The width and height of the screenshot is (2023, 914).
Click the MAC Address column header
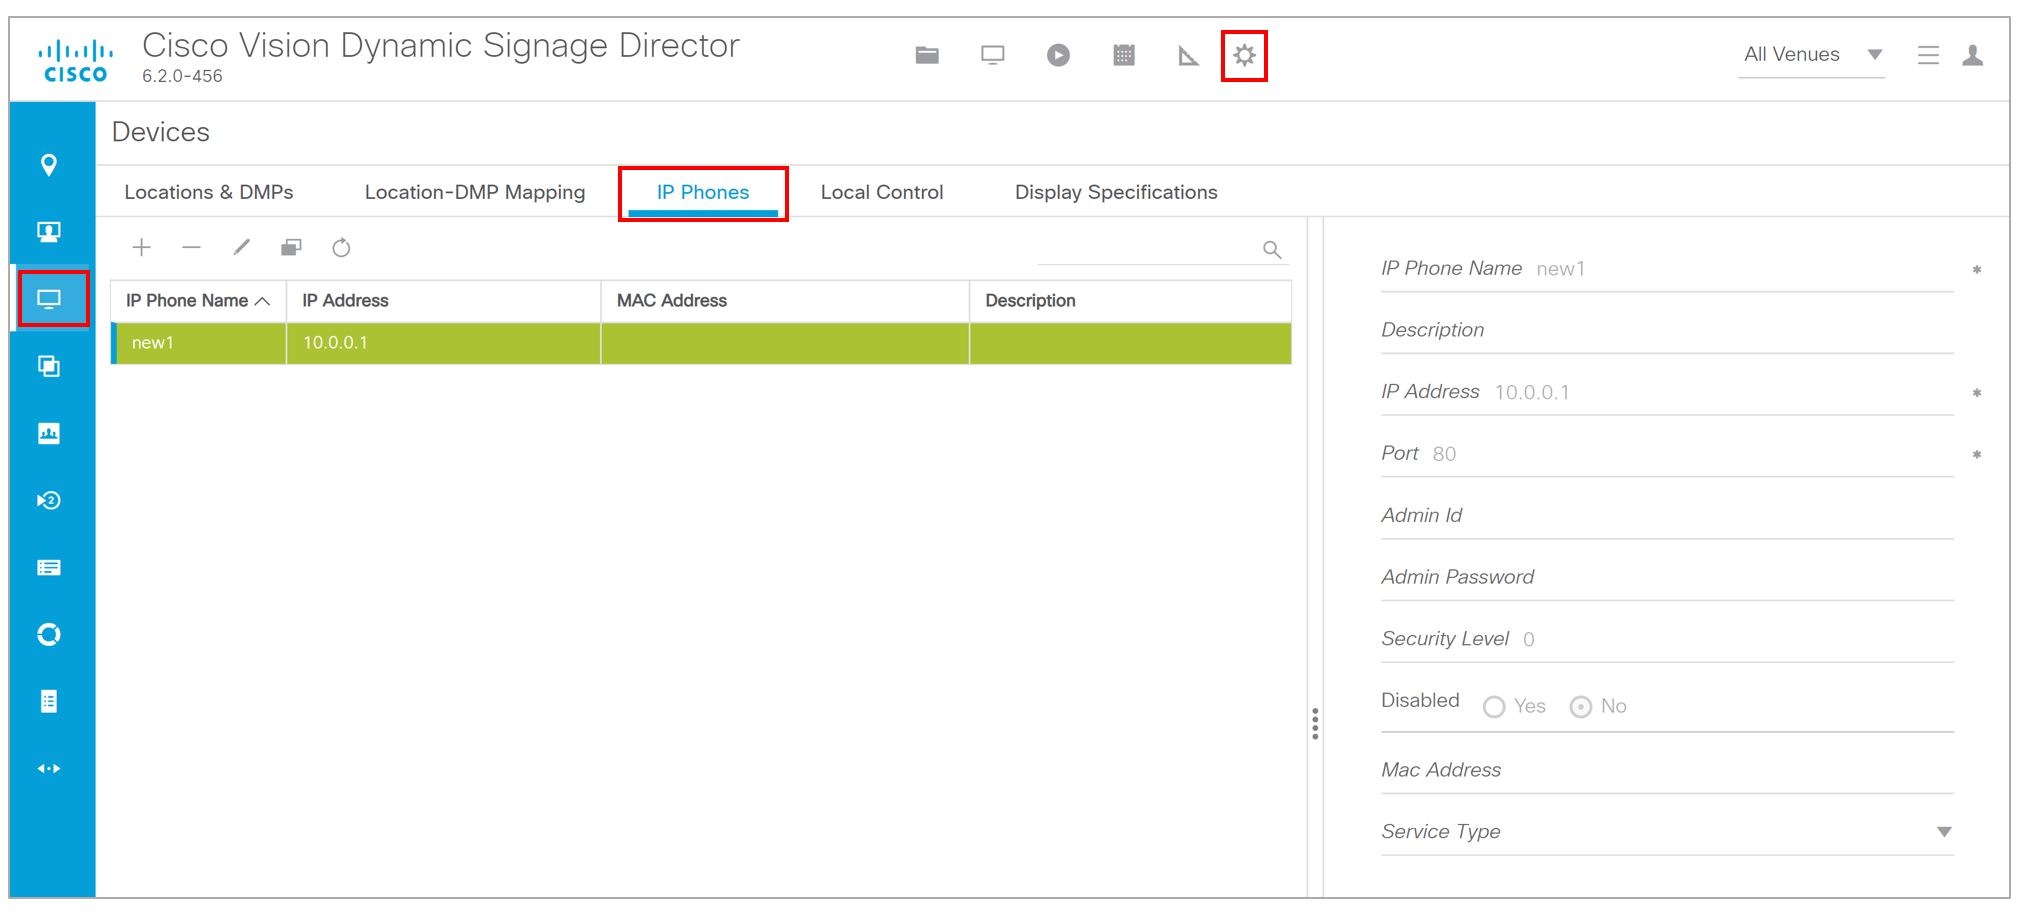tap(785, 301)
